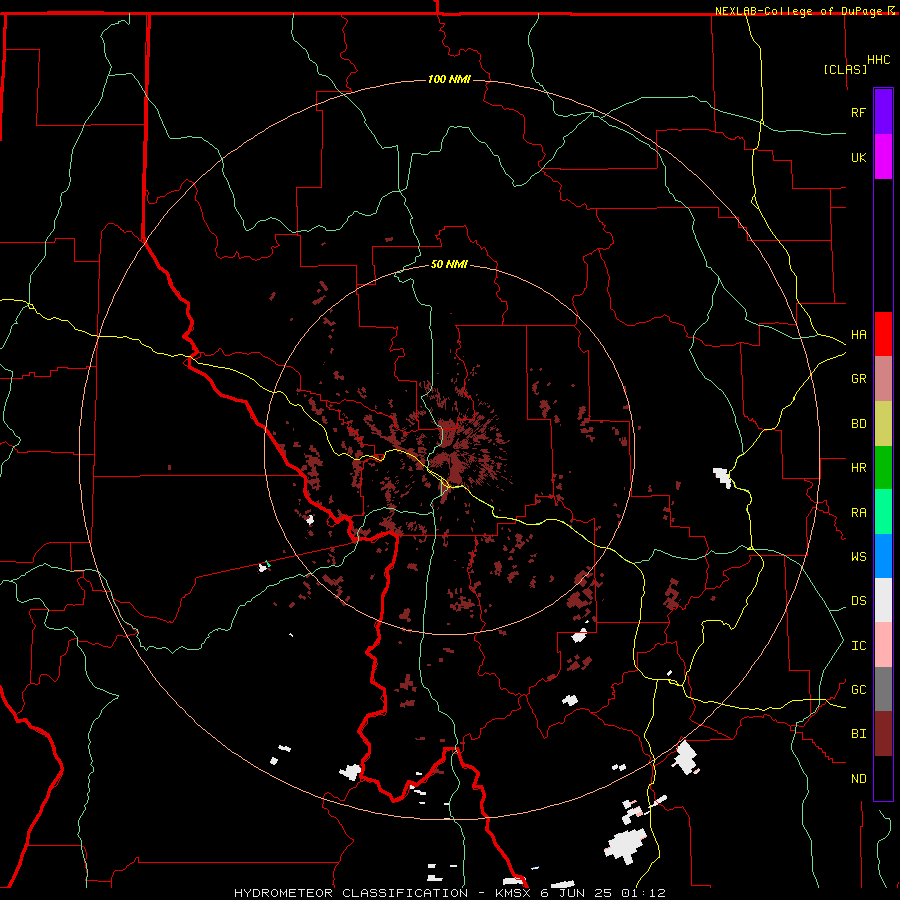The image size is (900, 900).
Task: Click the GC gray legend color swatch
Action: [x=883, y=689]
